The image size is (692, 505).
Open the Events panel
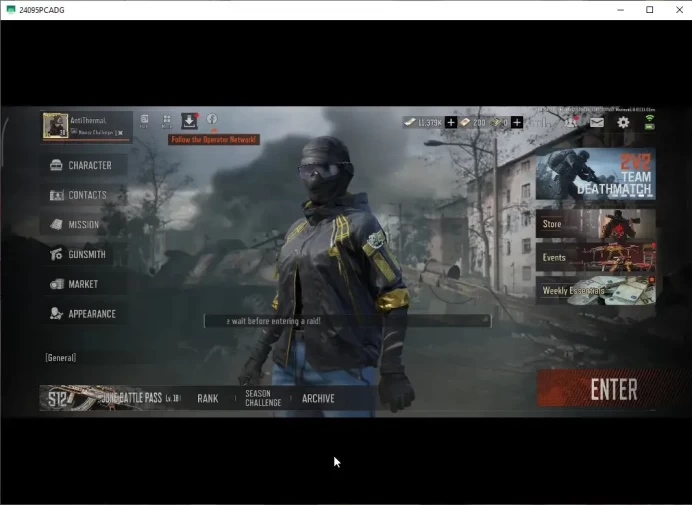coord(595,257)
